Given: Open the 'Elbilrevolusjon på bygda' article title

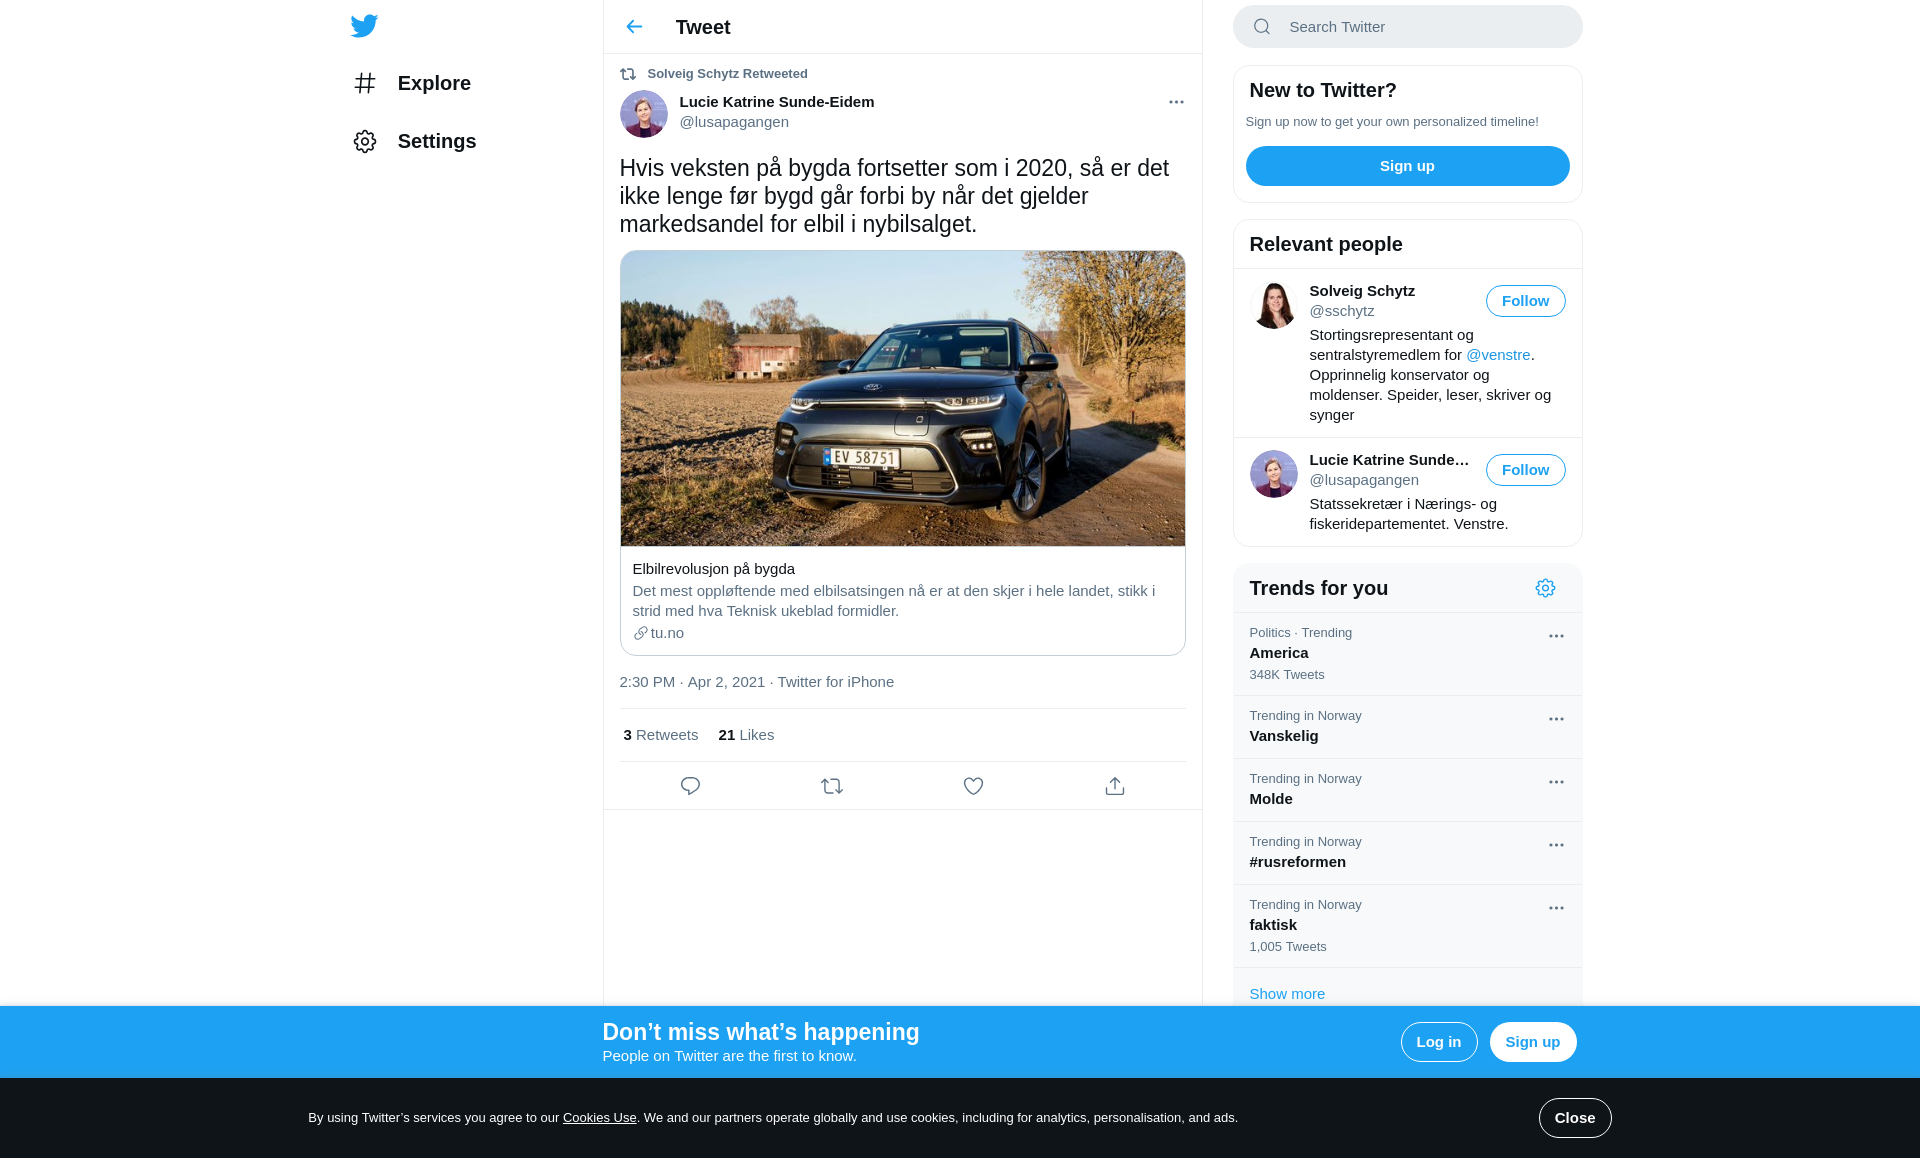Looking at the screenshot, I should (713, 569).
